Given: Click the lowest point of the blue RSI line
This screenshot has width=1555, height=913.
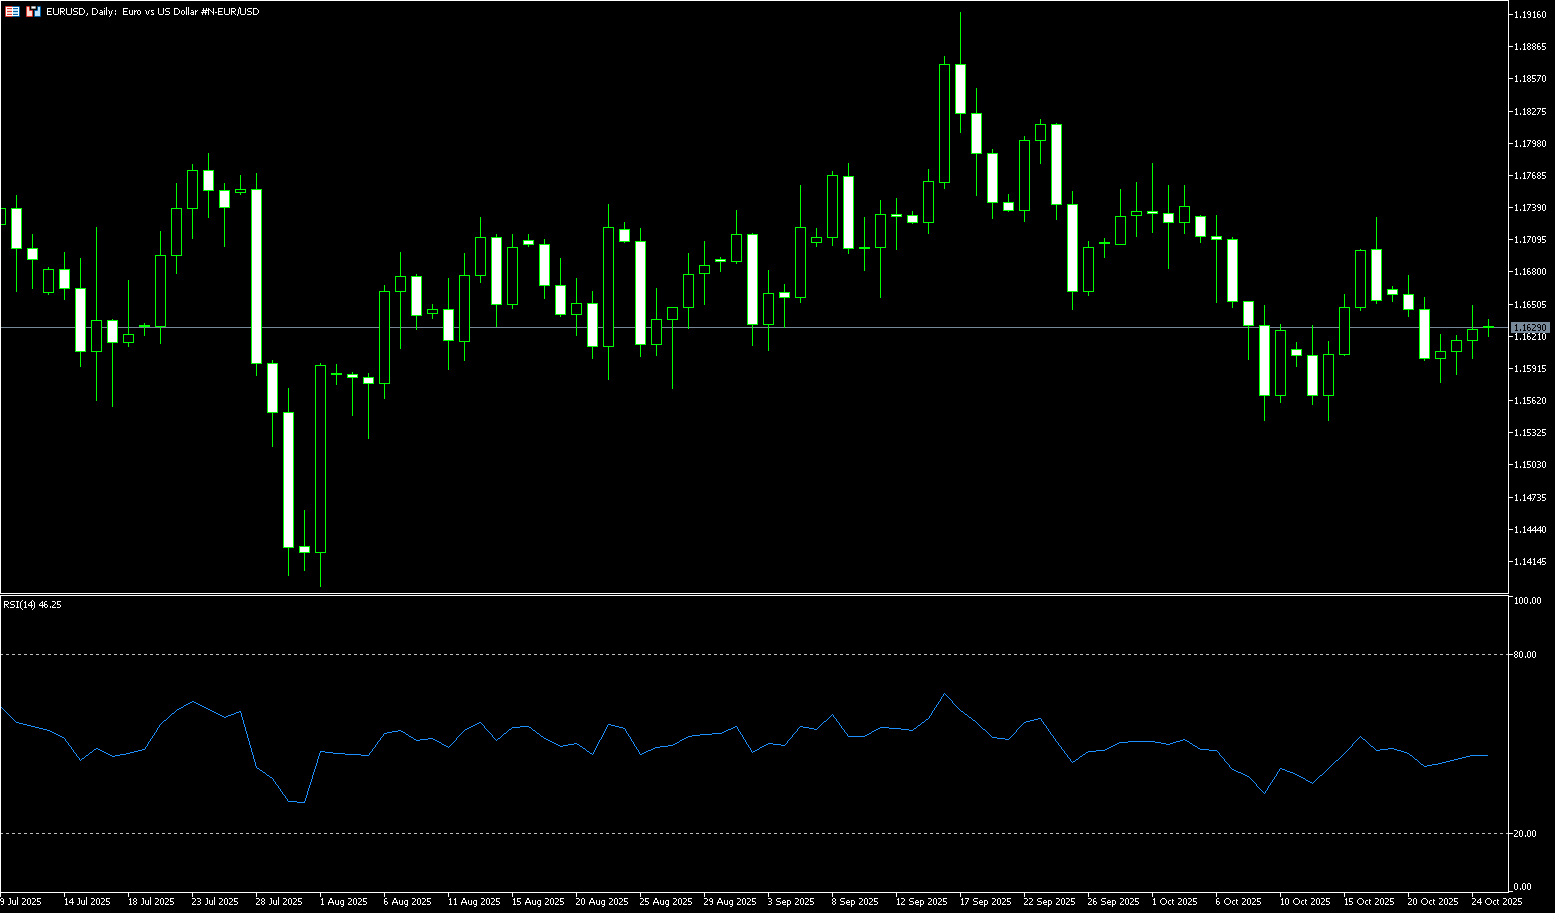Looking at the screenshot, I should click(303, 802).
